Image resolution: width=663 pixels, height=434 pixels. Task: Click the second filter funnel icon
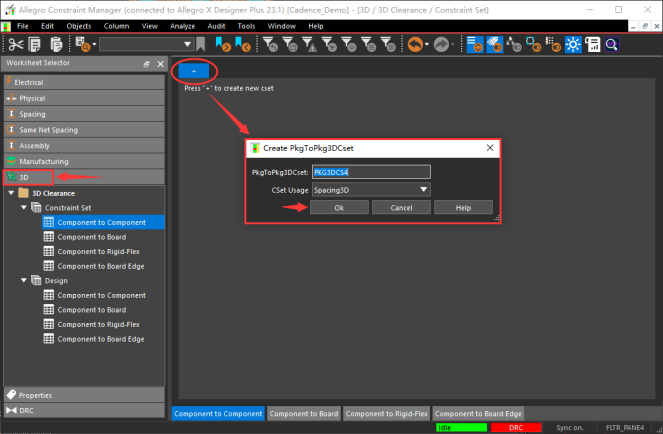(290, 44)
